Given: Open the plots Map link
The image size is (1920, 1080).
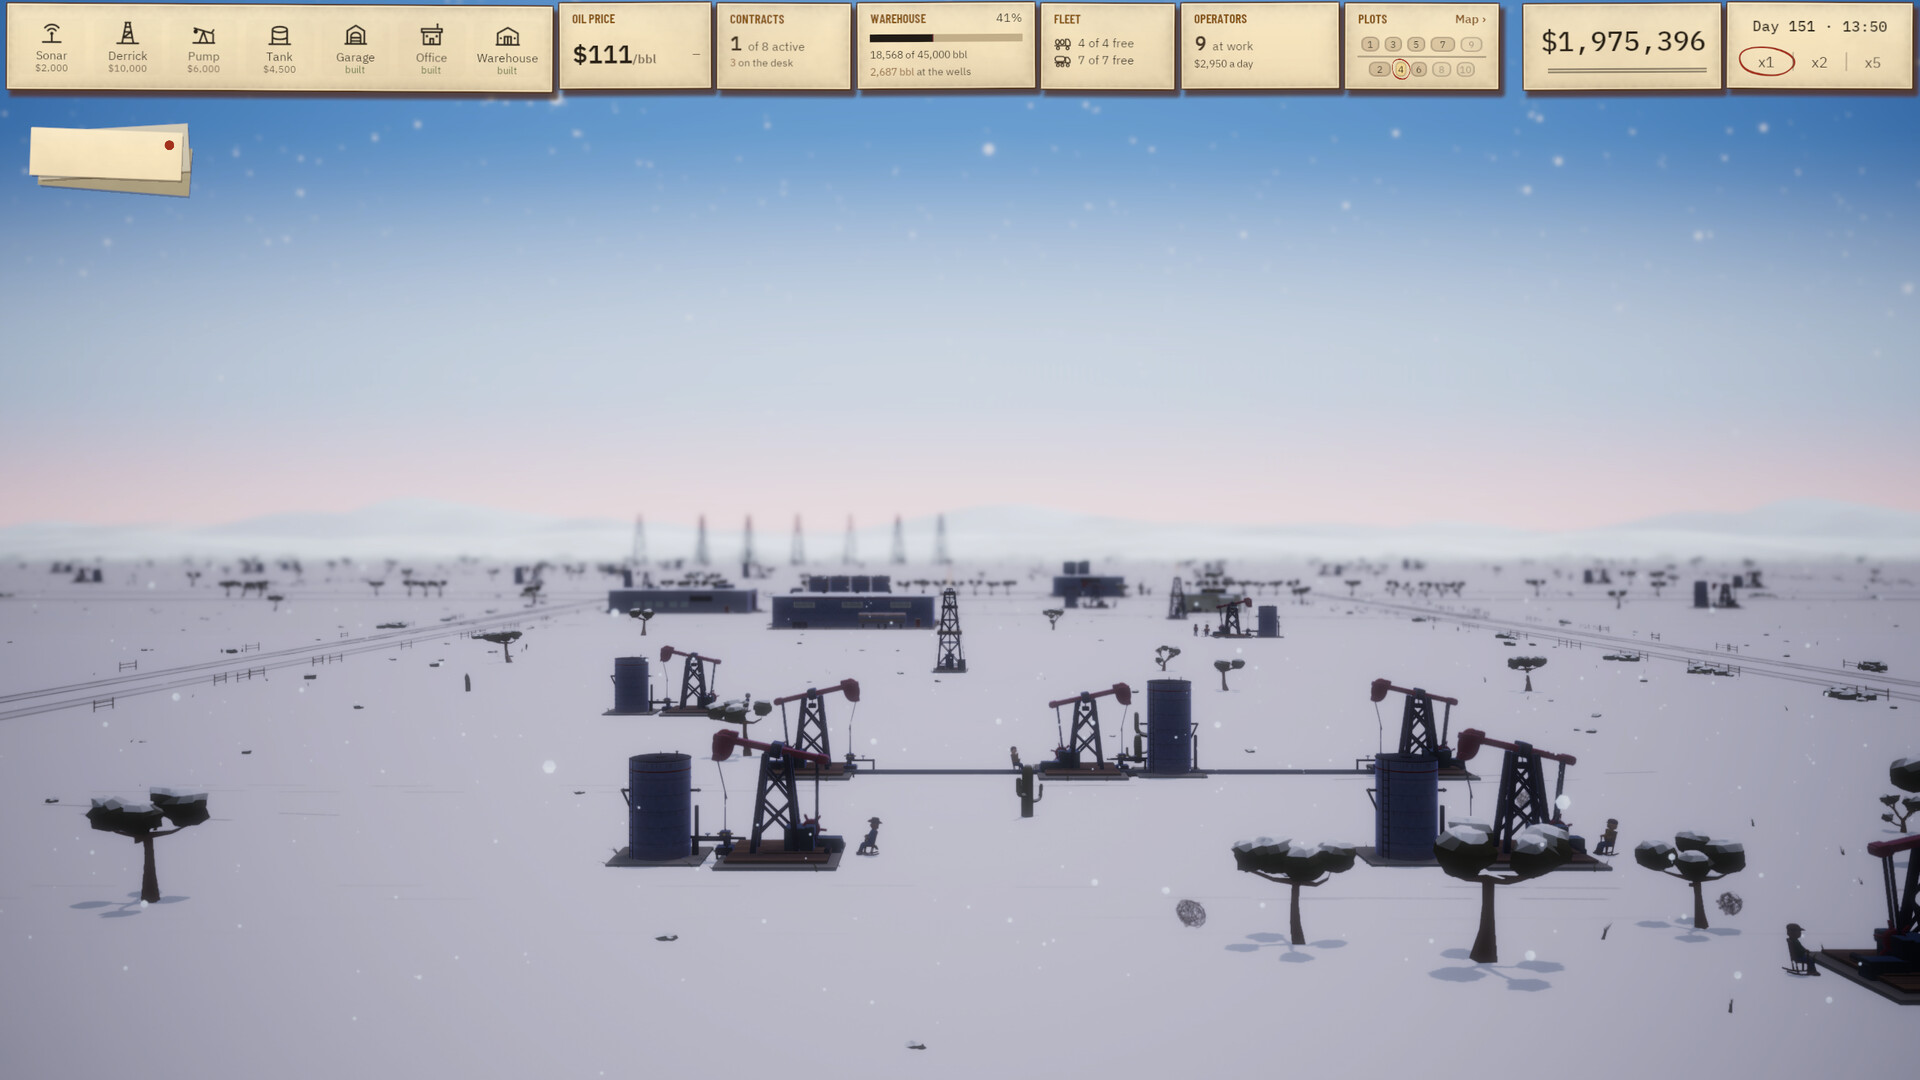Looking at the screenshot, I should (x=1470, y=19).
